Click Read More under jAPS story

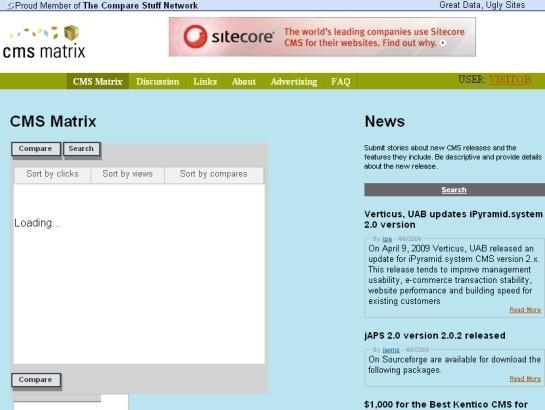point(525,379)
